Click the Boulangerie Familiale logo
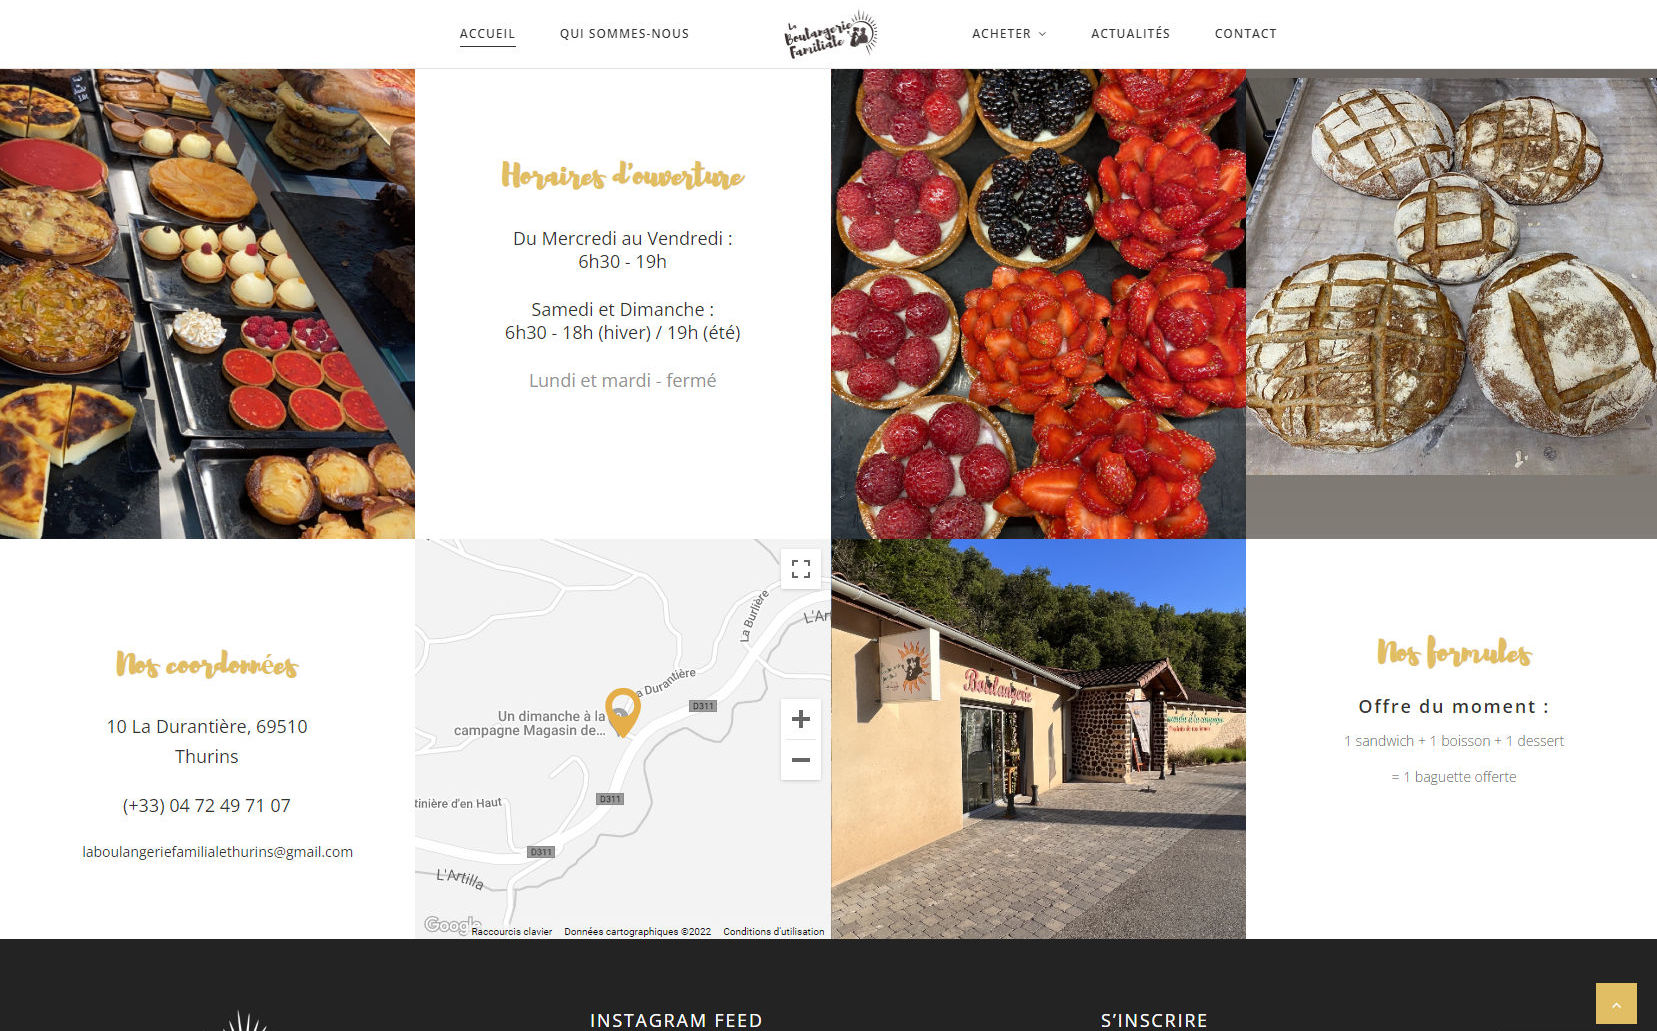This screenshot has width=1657, height=1031. pyautogui.click(x=831, y=34)
